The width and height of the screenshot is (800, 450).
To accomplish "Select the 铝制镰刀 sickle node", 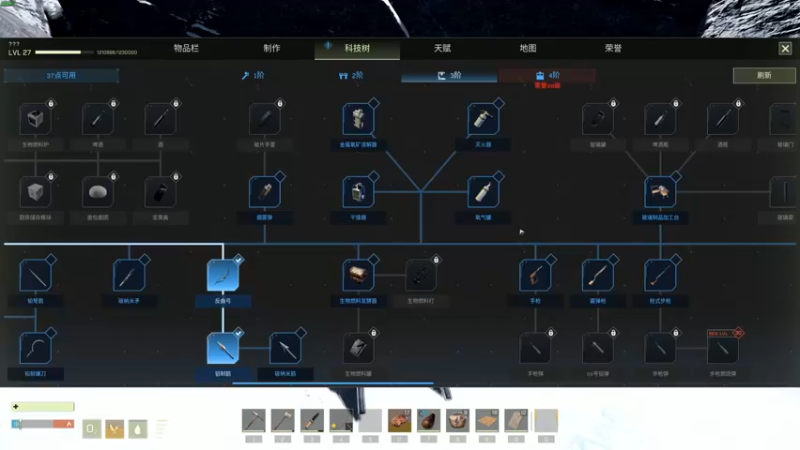I will (35, 348).
